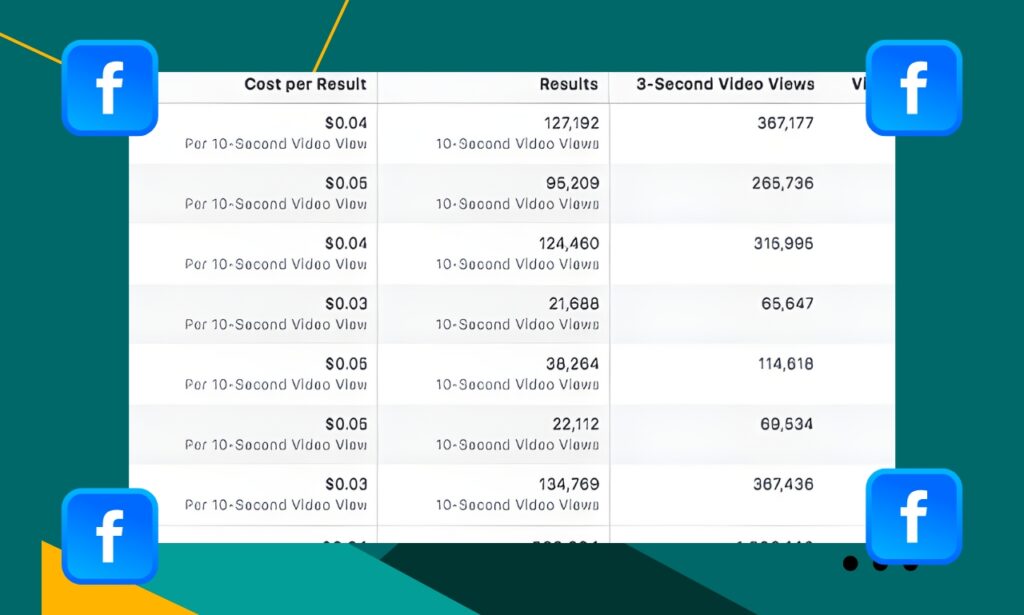Click the first black carousel dot
Screen dimensions: 1024x615
(850, 564)
